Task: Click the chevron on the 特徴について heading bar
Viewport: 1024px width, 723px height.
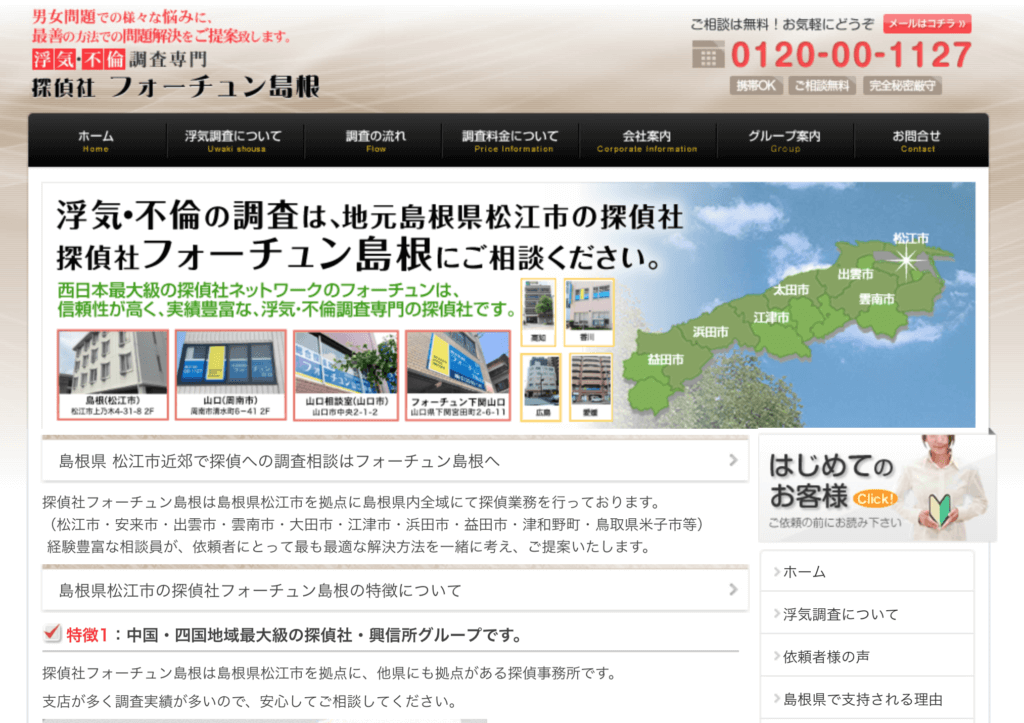Action: tap(733, 589)
